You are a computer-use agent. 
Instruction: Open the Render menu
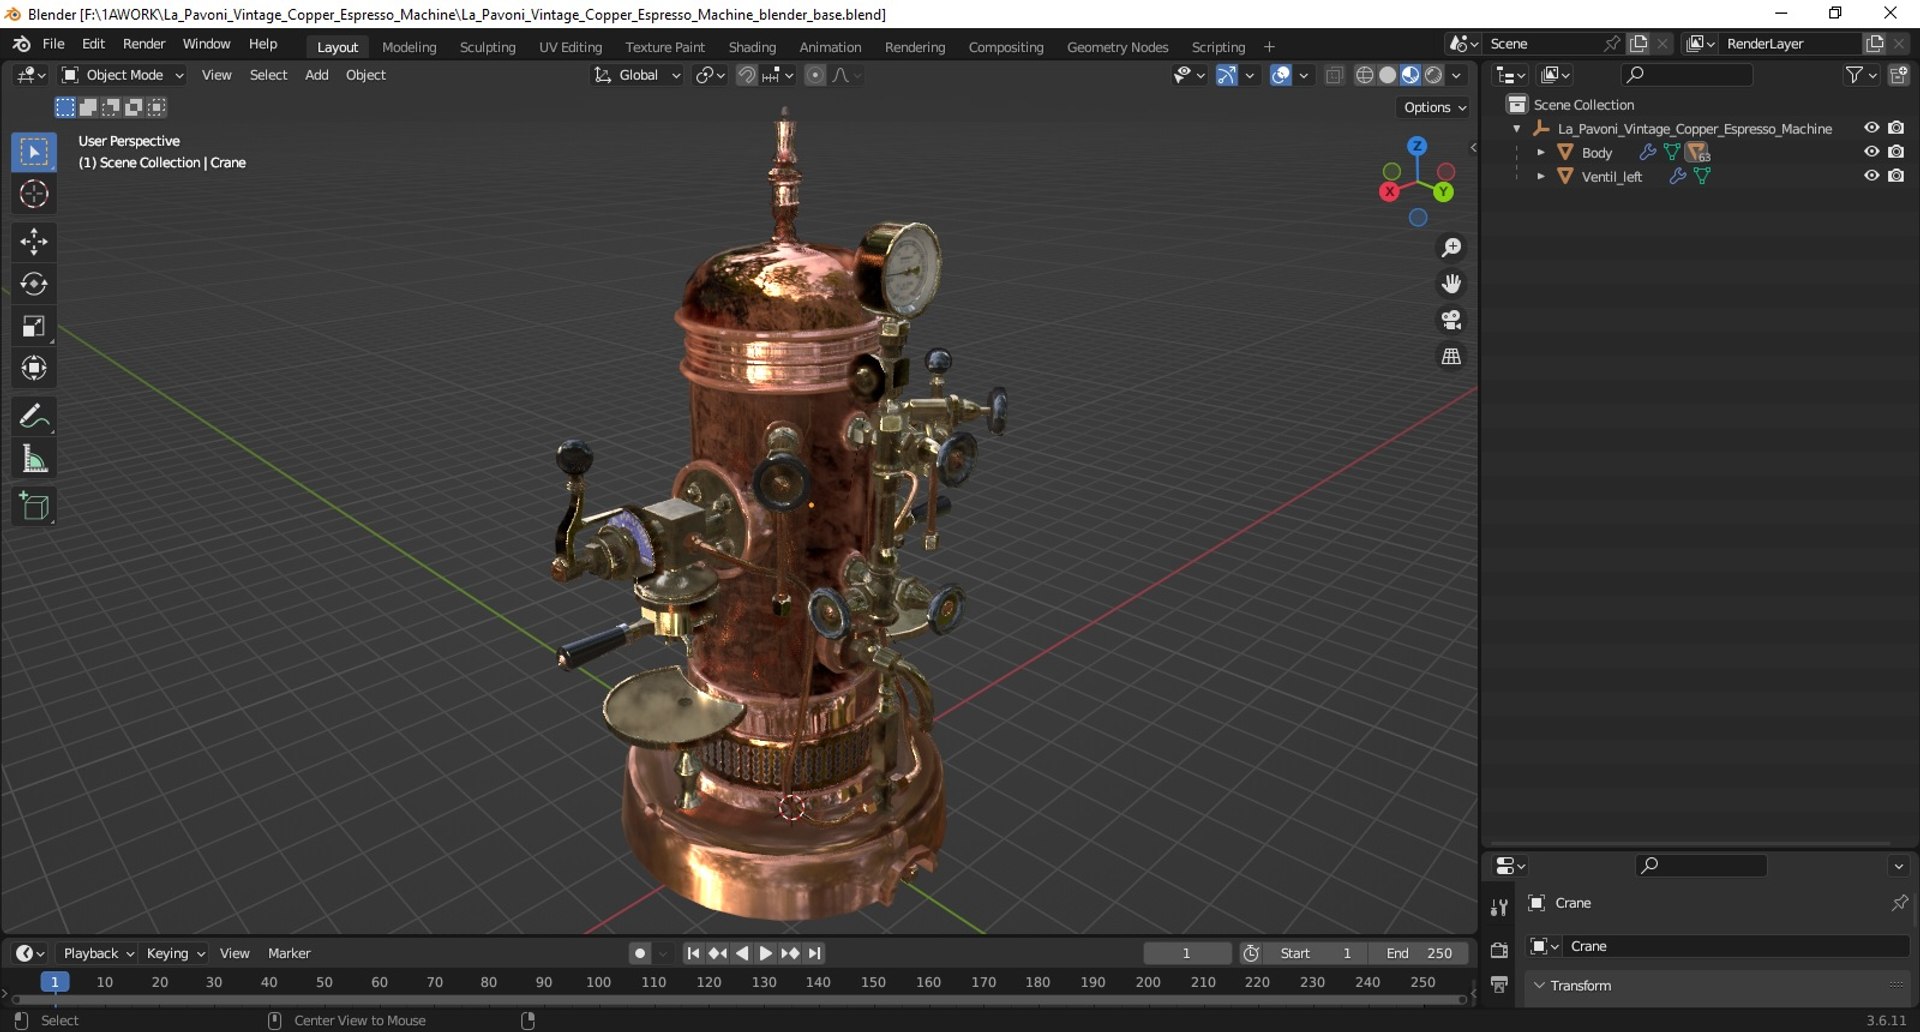click(x=144, y=44)
